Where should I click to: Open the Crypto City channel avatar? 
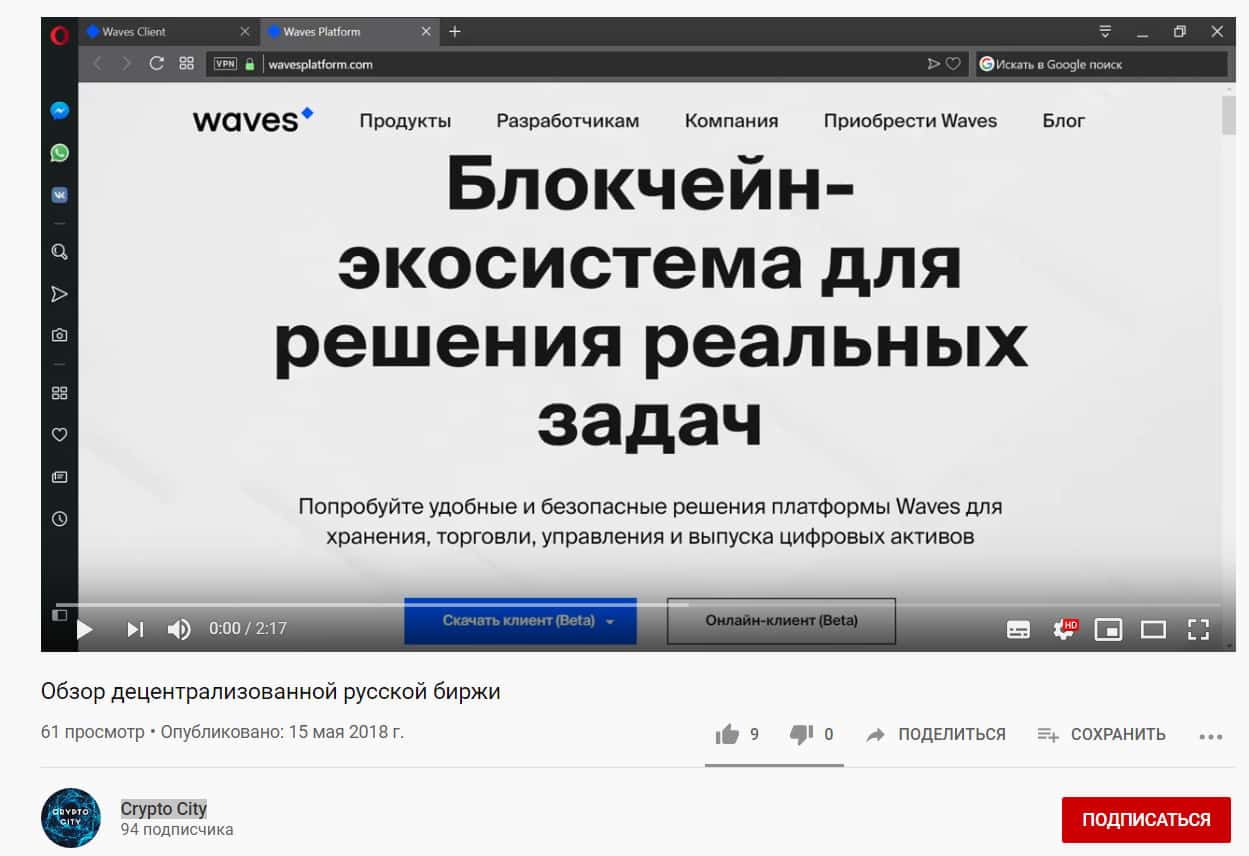tap(71, 818)
